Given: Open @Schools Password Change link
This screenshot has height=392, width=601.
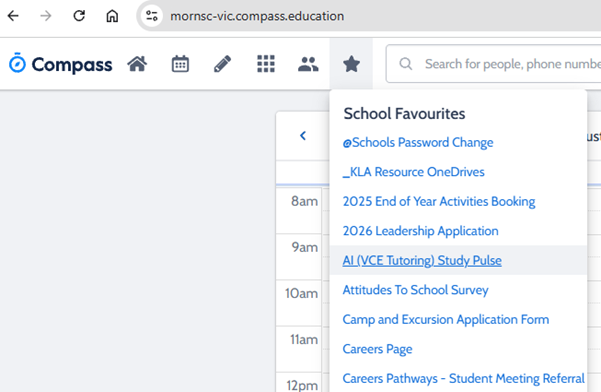Looking at the screenshot, I should pyautogui.click(x=418, y=143).
